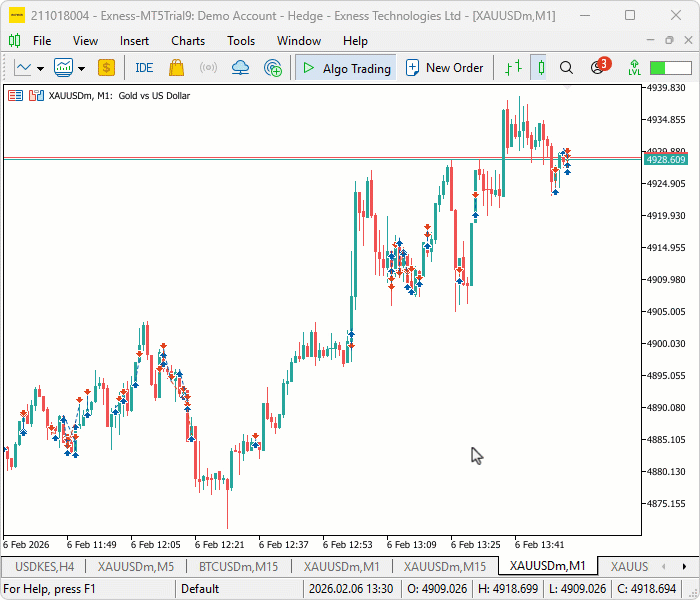700x600 pixels.
Task: Open the VPS cloud hosting icon
Action: [240, 68]
